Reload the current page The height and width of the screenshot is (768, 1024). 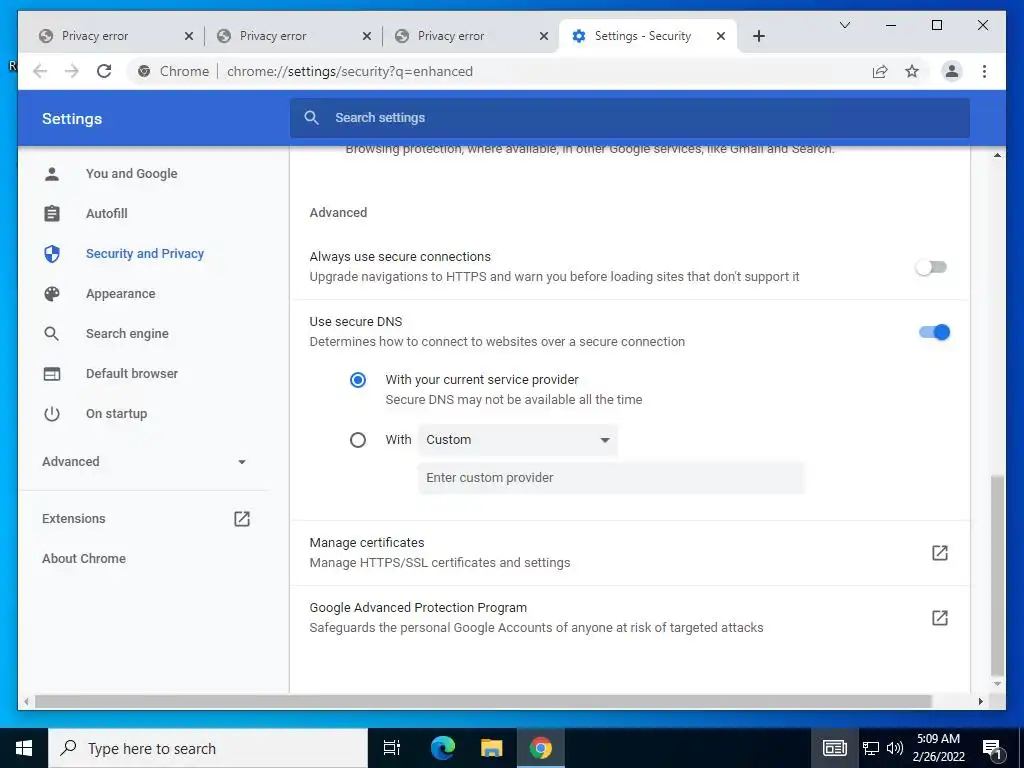coord(104,71)
